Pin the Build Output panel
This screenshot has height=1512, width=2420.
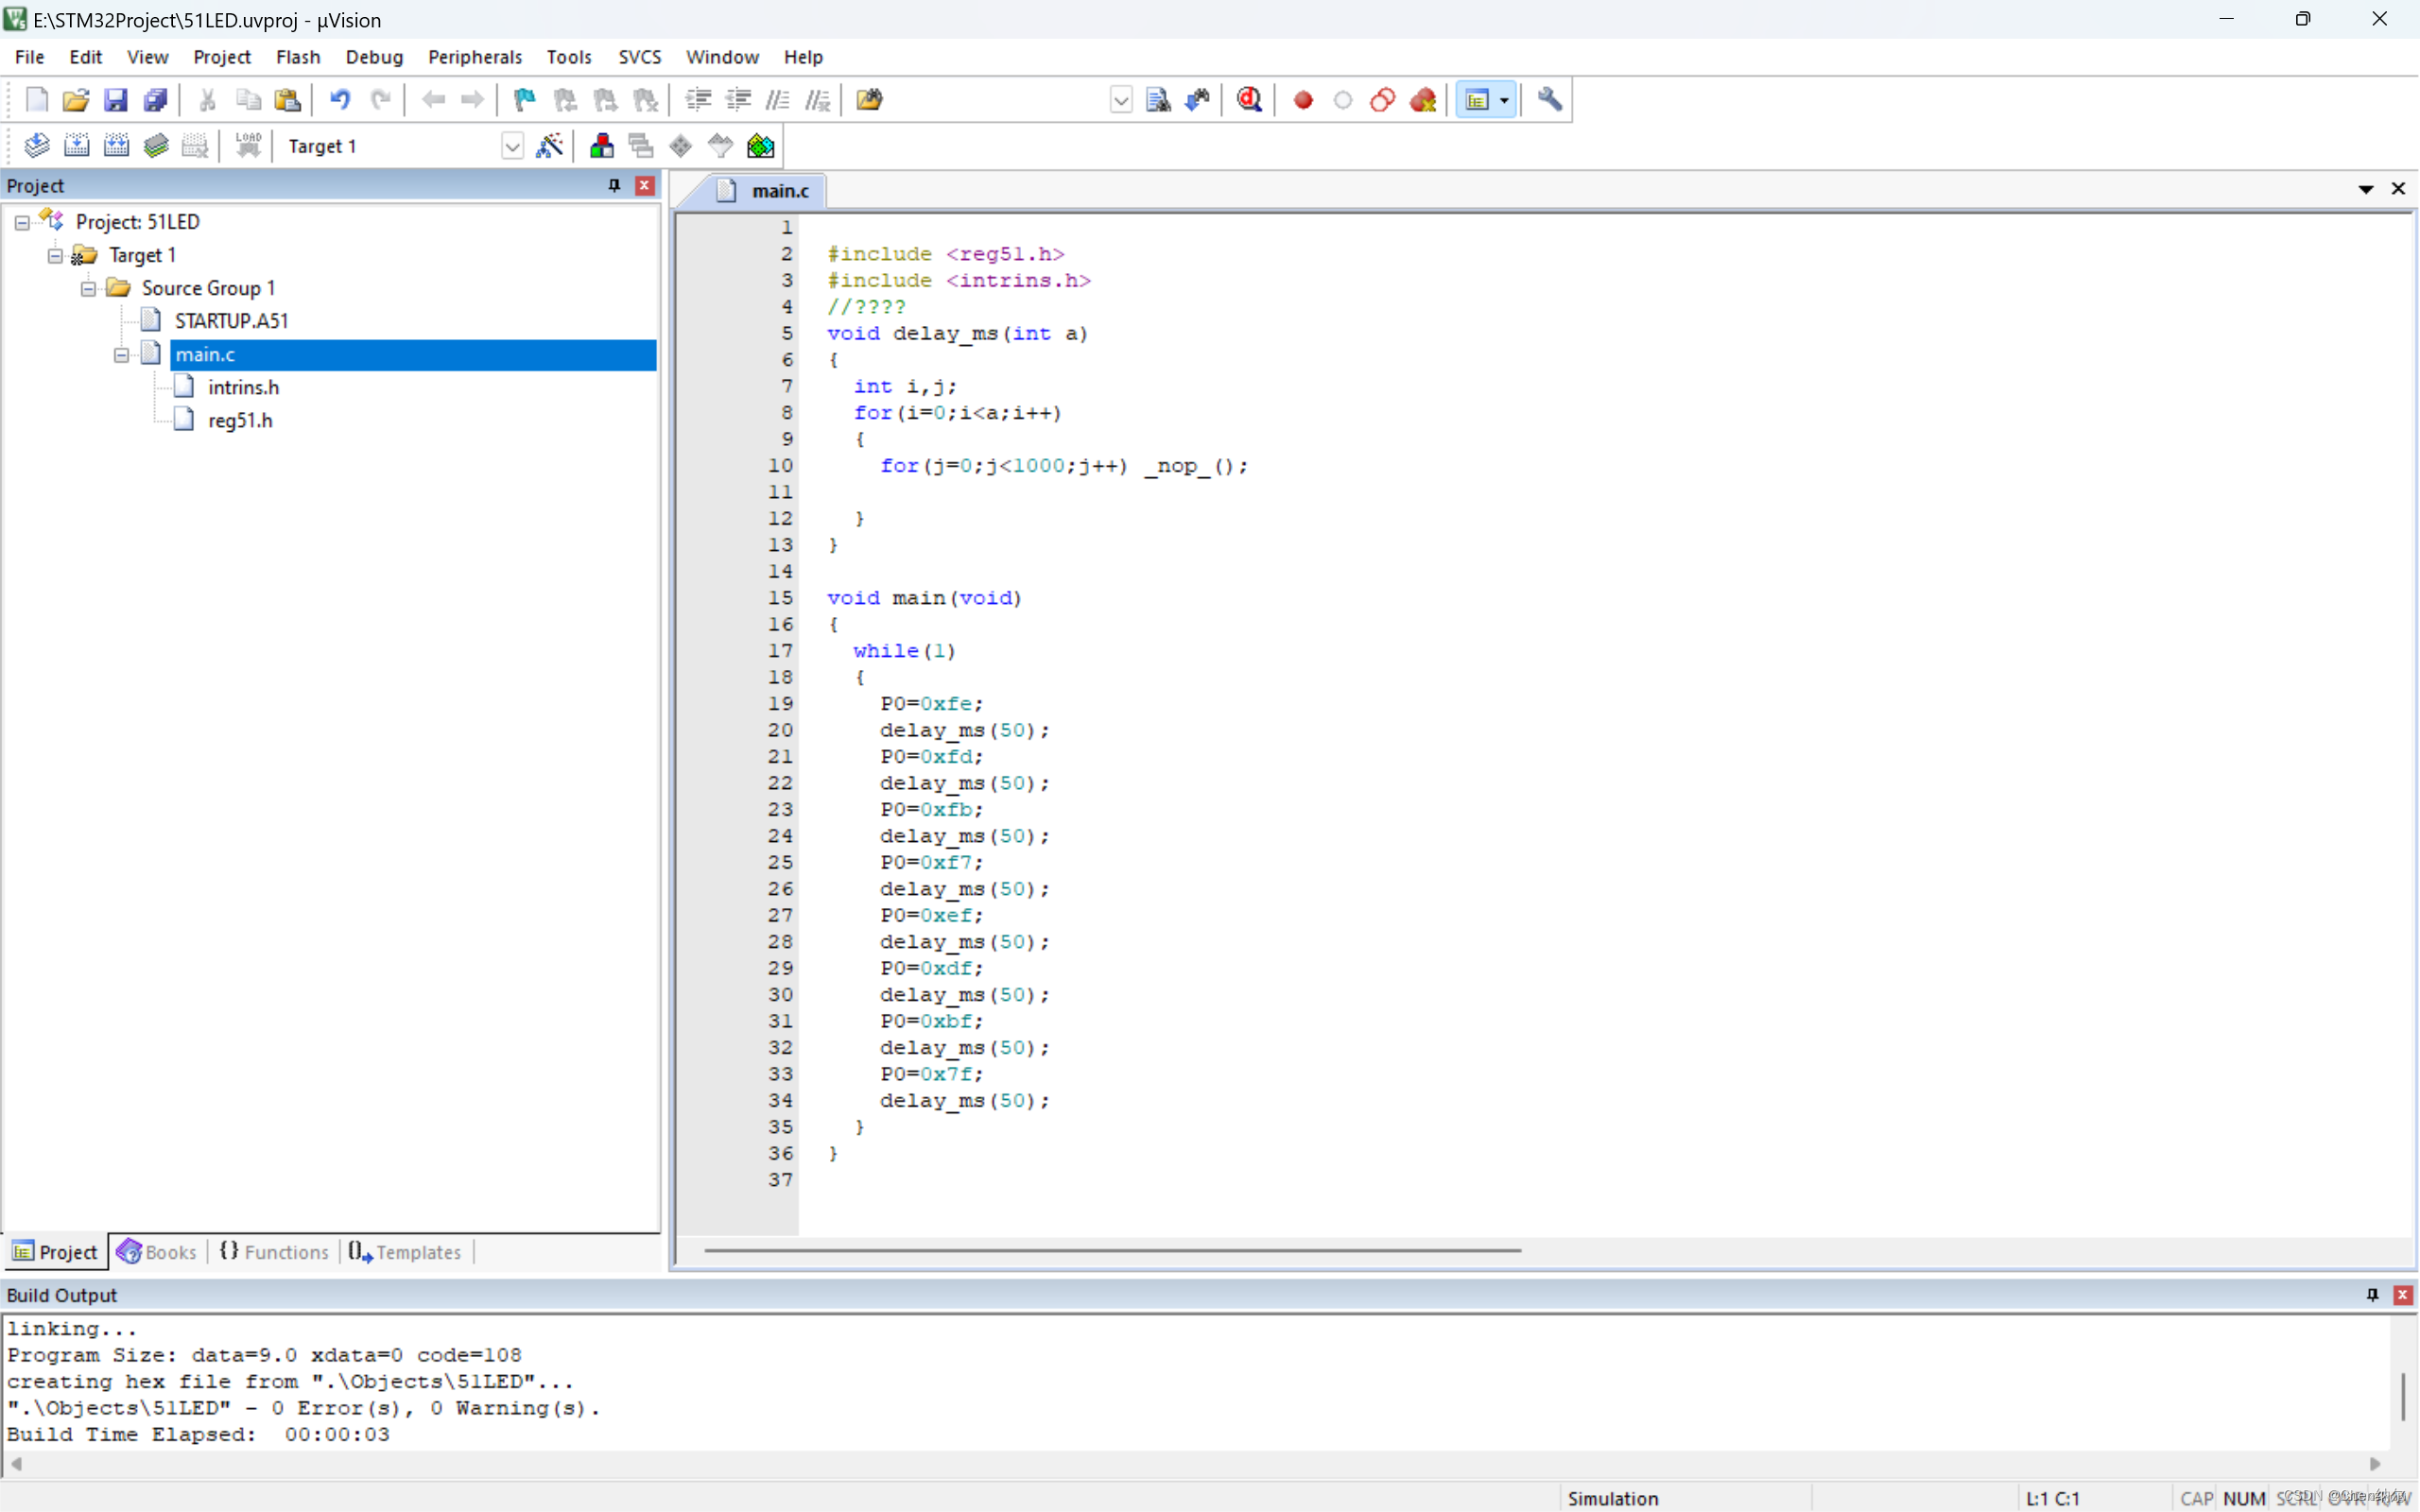click(x=2372, y=1295)
